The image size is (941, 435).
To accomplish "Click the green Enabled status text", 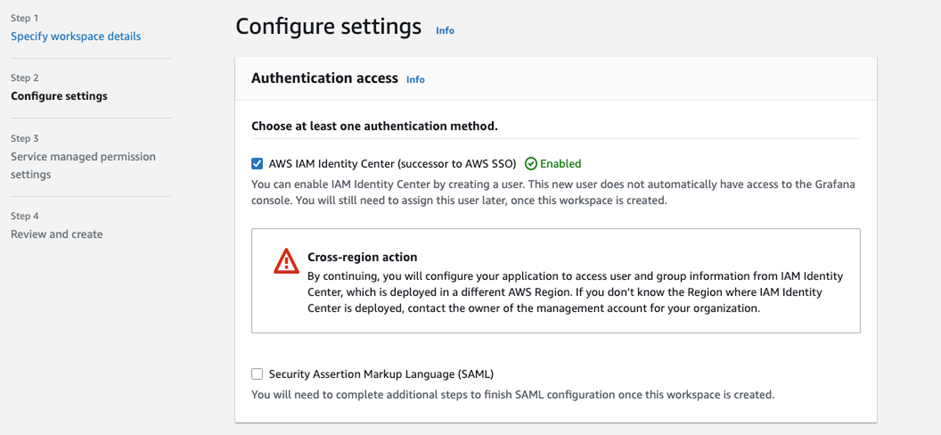I will (x=561, y=163).
